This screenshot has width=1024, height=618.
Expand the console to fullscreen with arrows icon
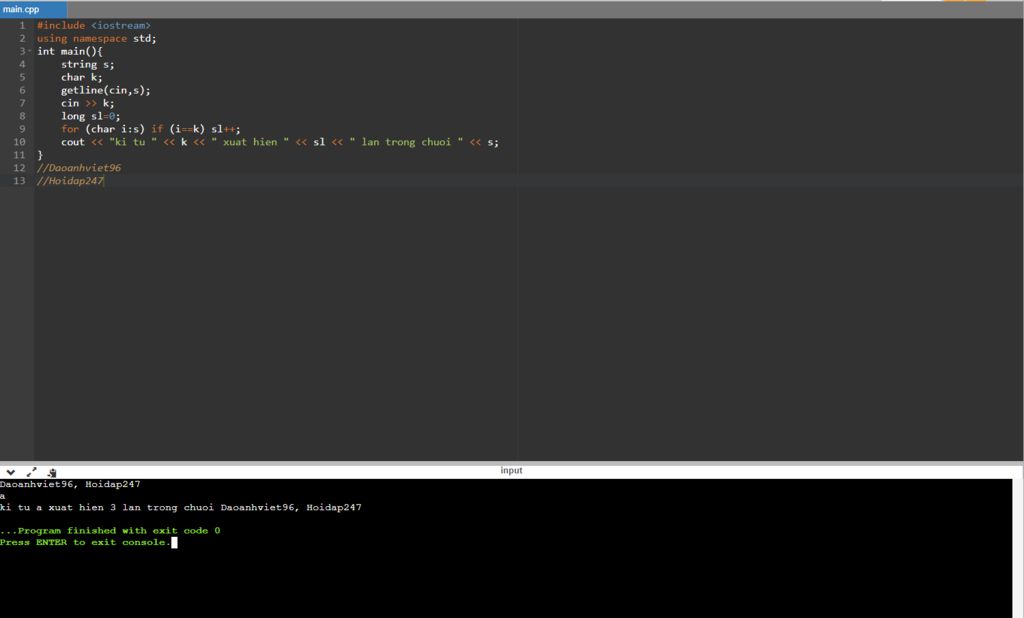click(31, 472)
